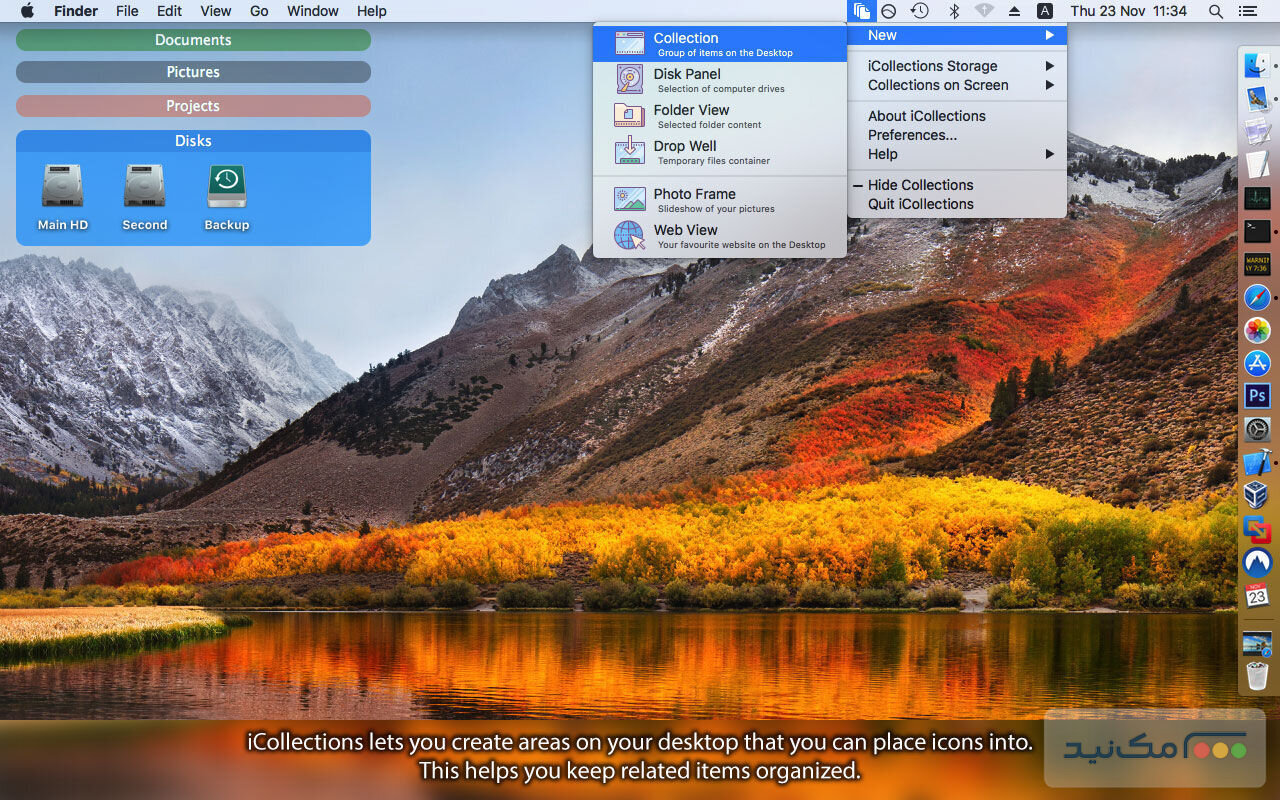
Task: Add a Drop Well temporary files container
Action: (x=686, y=151)
